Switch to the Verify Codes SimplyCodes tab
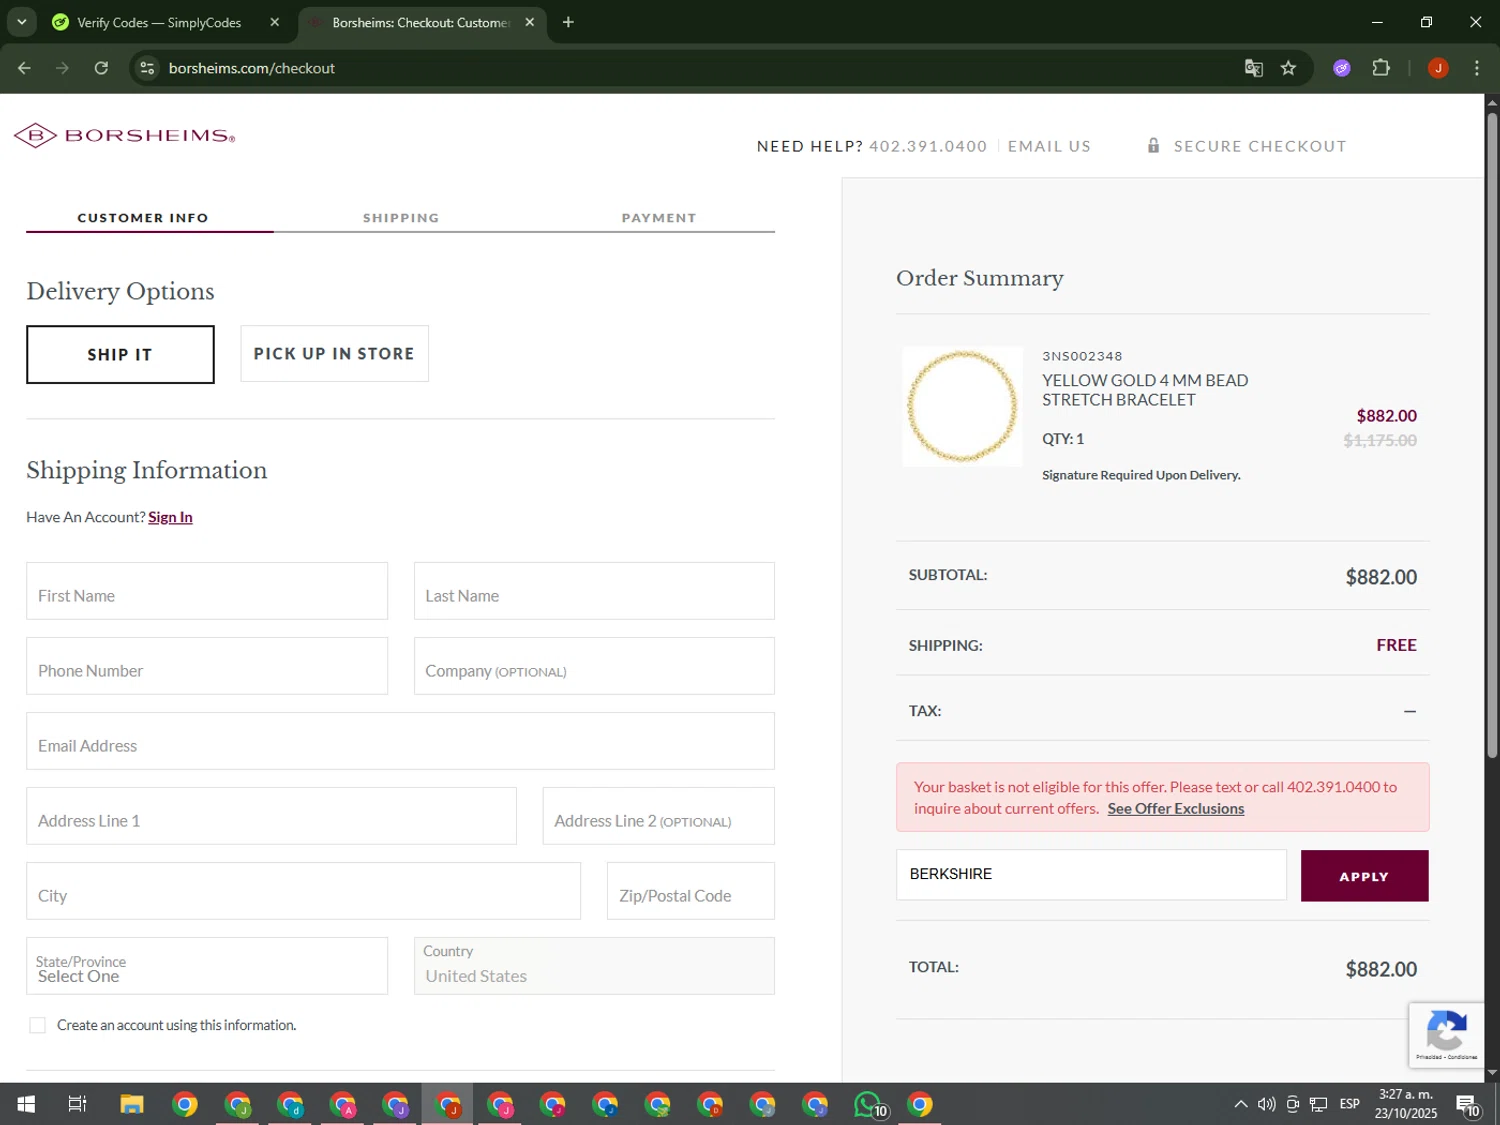This screenshot has width=1500, height=1125. [160, 22]
